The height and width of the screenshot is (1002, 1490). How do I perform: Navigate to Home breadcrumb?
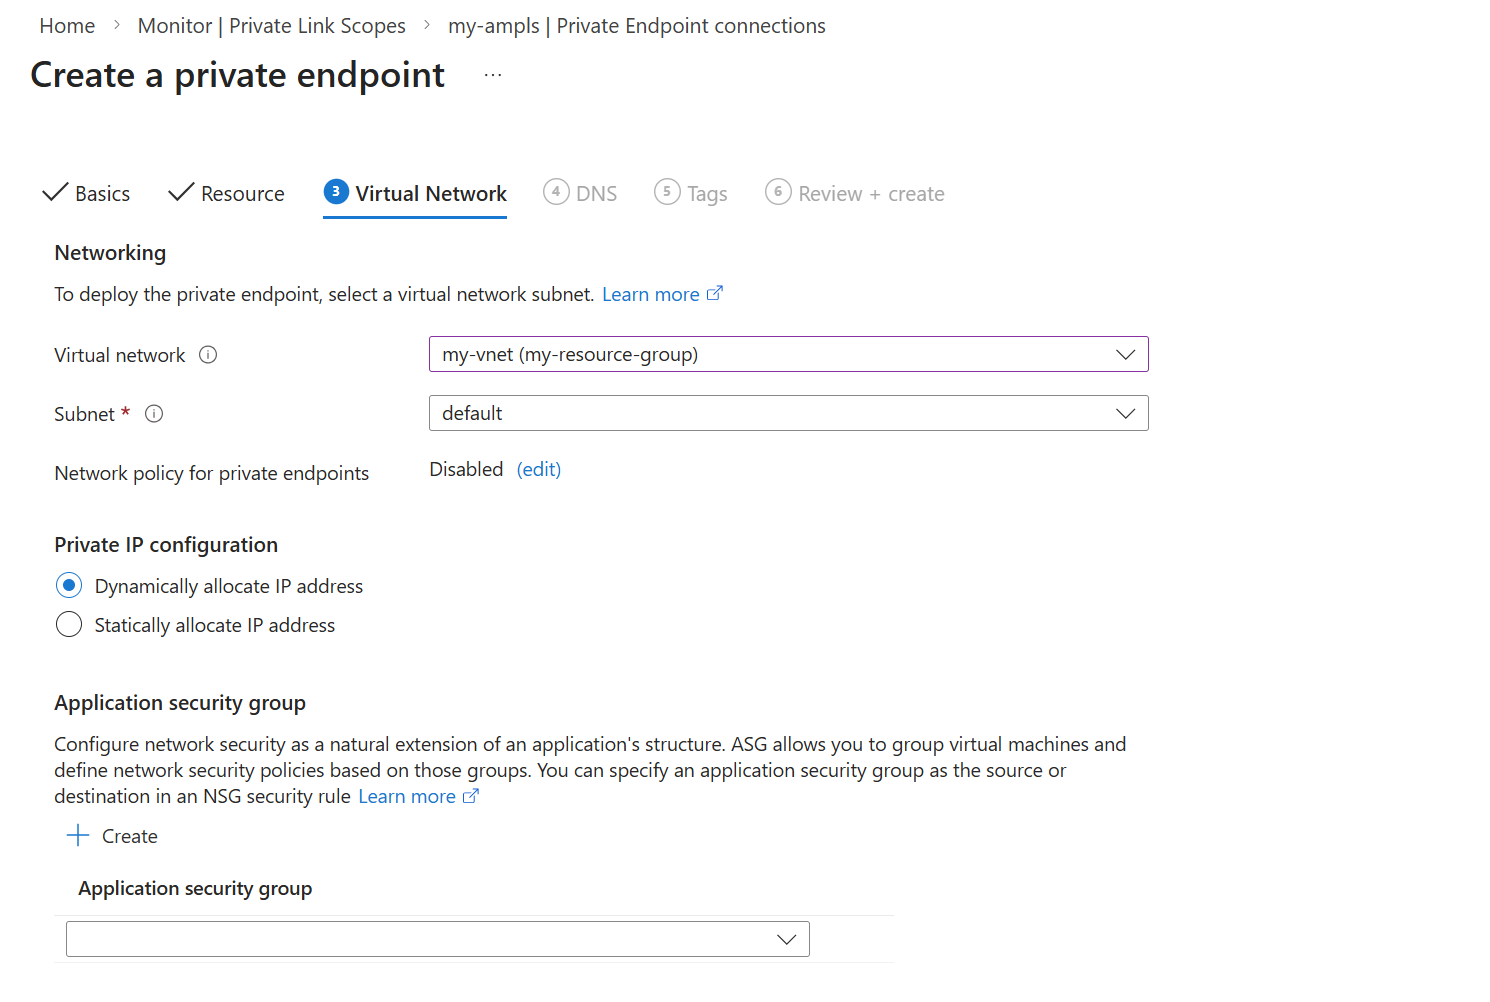click(67, 26)
